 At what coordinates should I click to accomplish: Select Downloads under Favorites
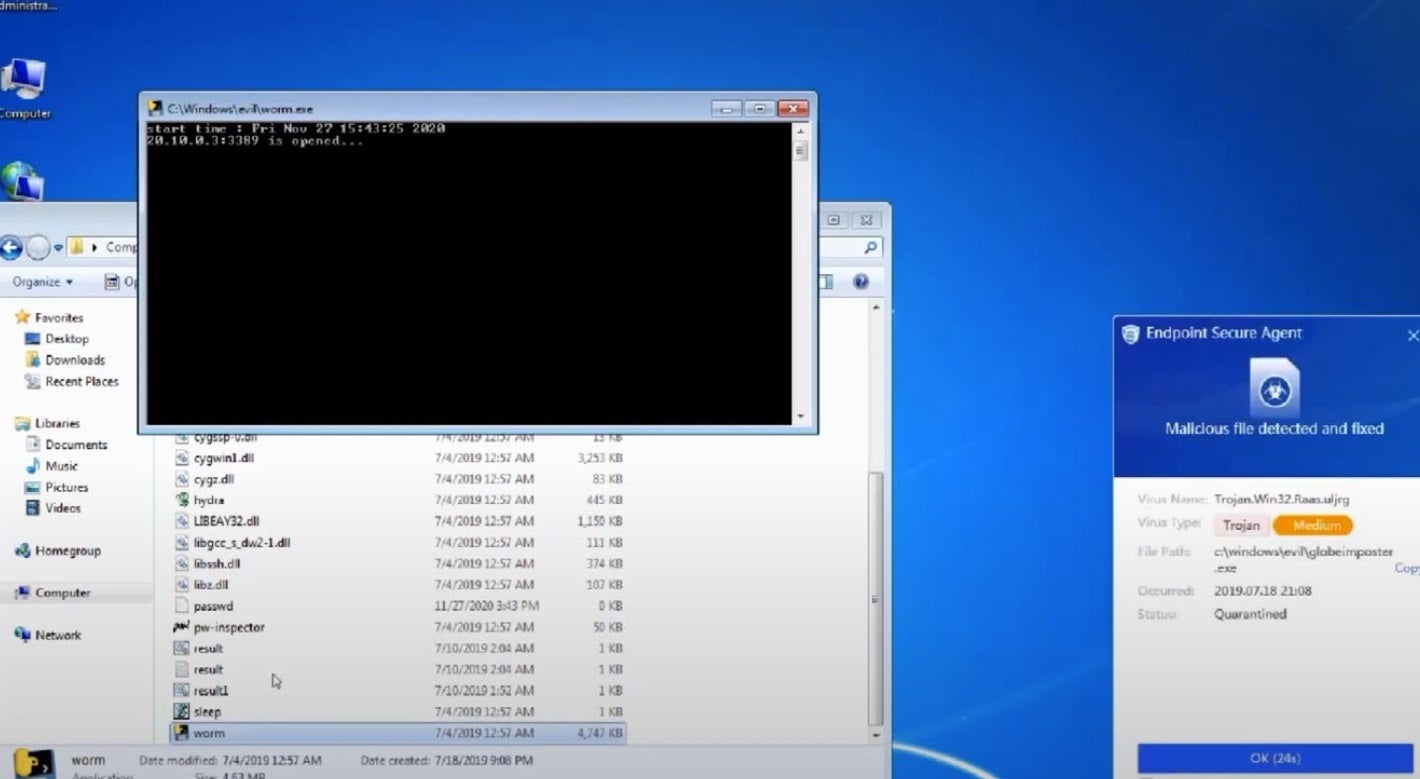[x=65, y=360]
